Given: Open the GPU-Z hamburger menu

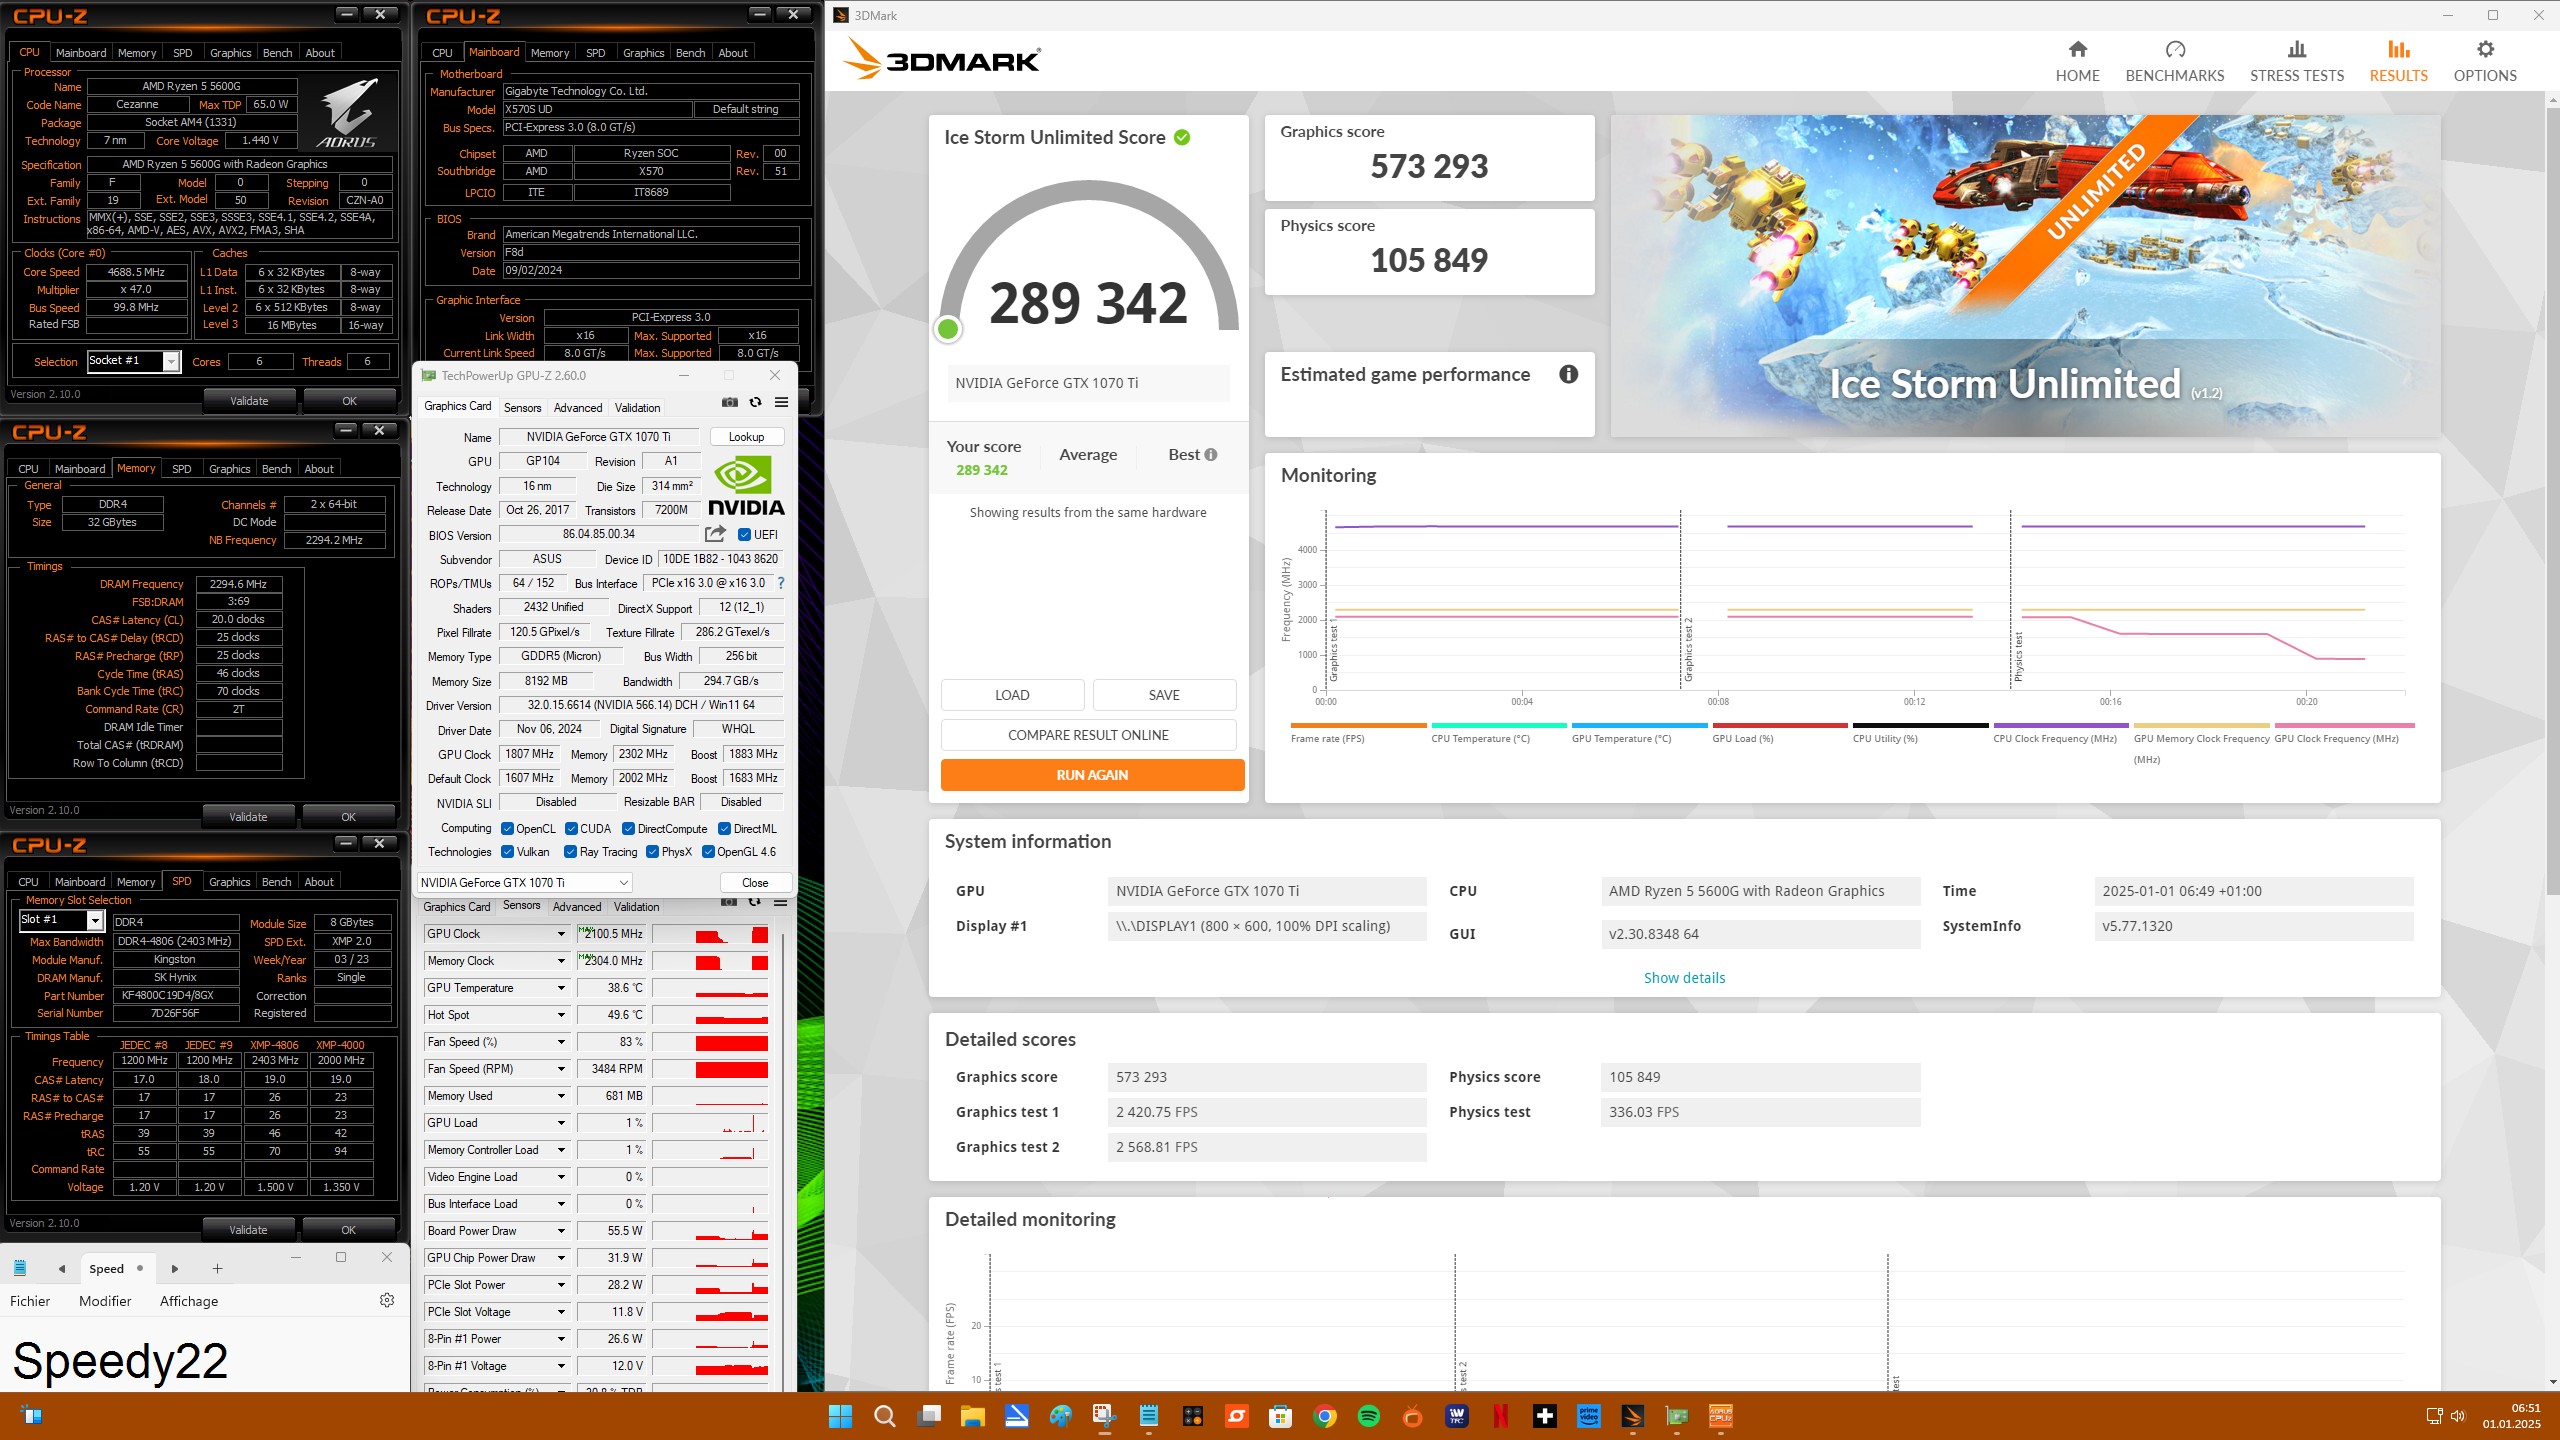Looking at the screenshot, I should [781, 403].
